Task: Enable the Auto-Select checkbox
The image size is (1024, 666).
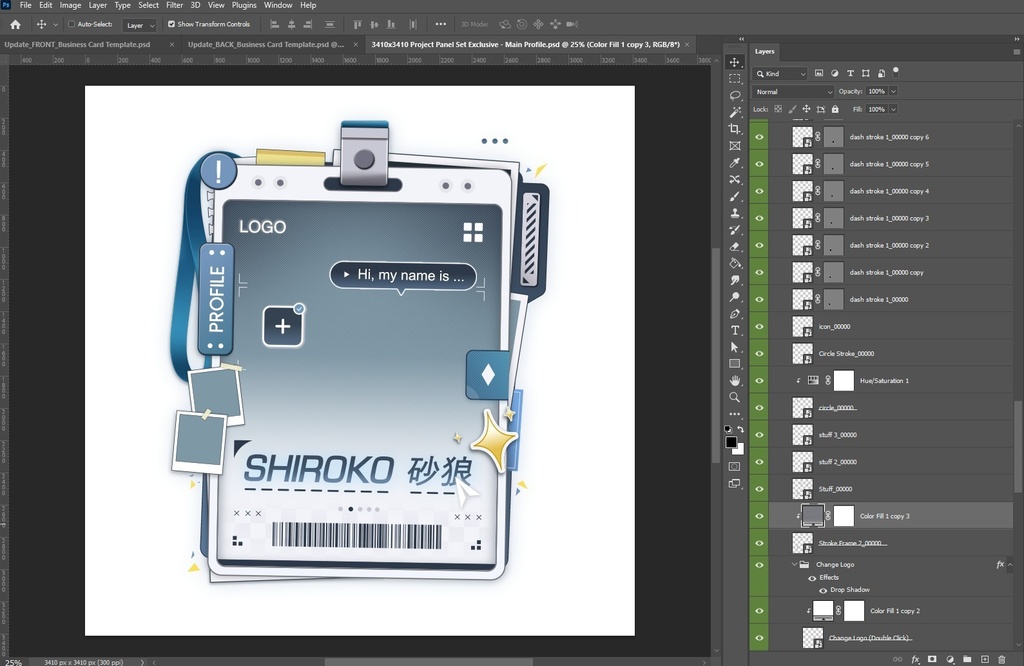Action: click(72, 24)
